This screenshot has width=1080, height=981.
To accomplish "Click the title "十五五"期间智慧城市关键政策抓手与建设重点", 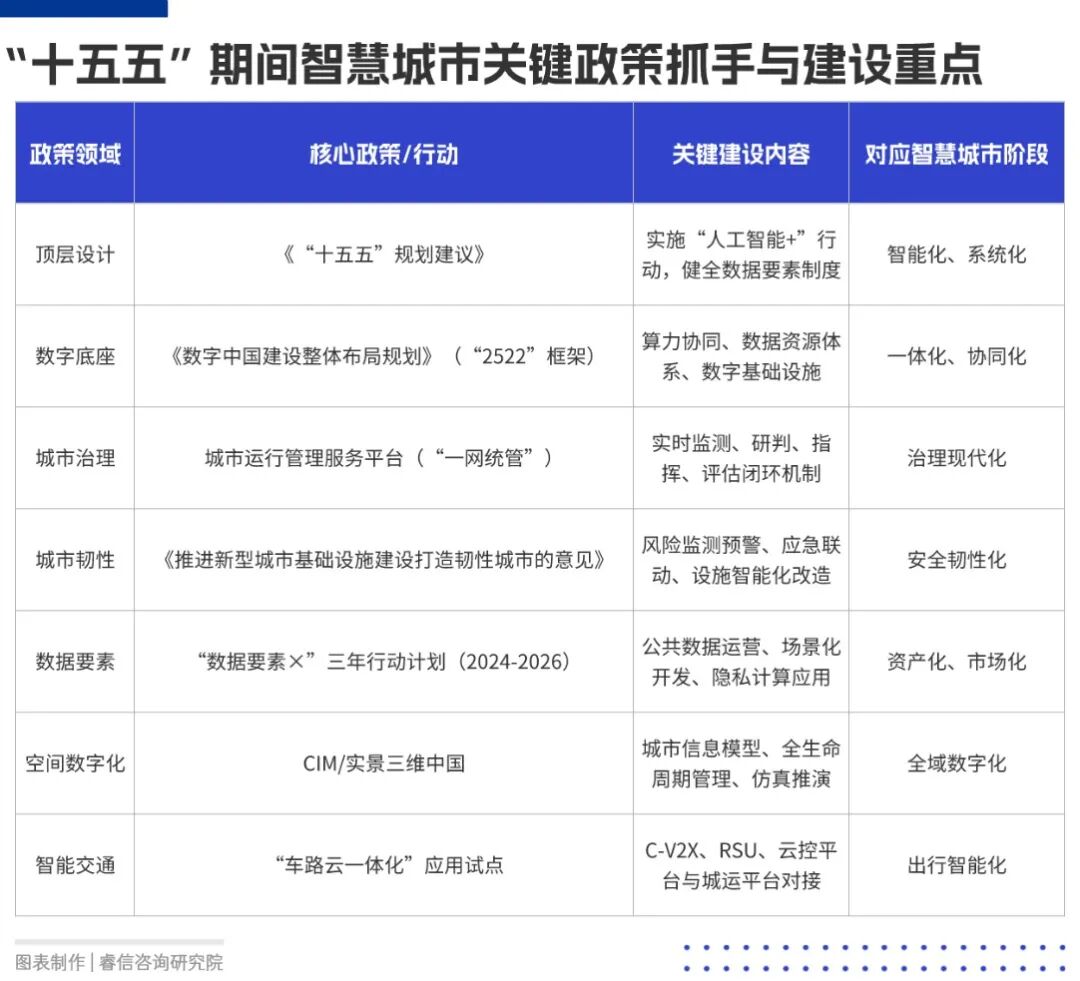I will 492,64.
